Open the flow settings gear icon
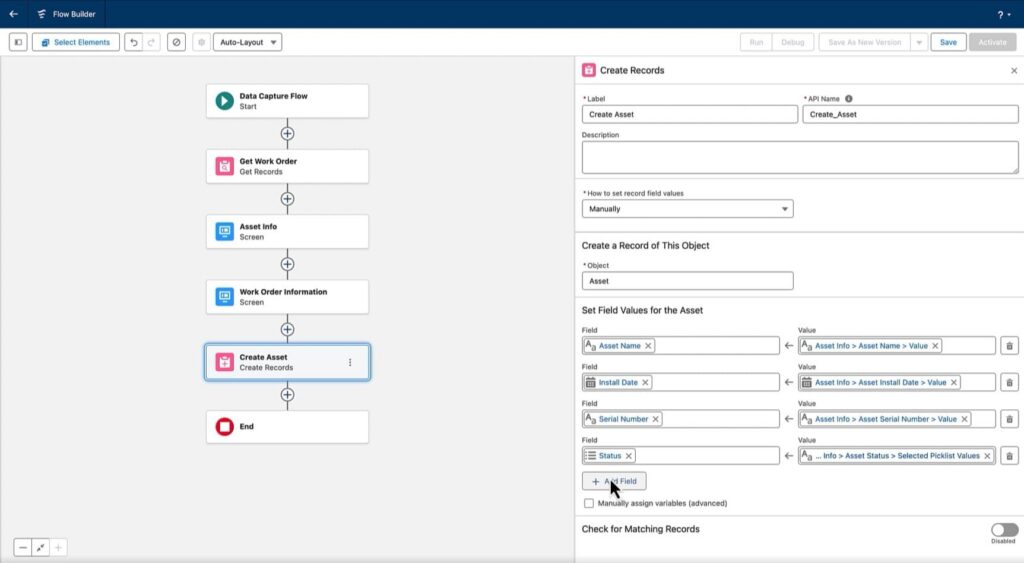The height and width of the screenshot is (563, 1024). [x=201, y=42]
